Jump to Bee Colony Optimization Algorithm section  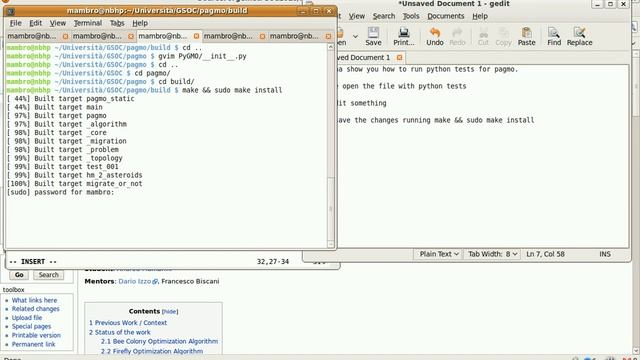(x=160, y=341)
